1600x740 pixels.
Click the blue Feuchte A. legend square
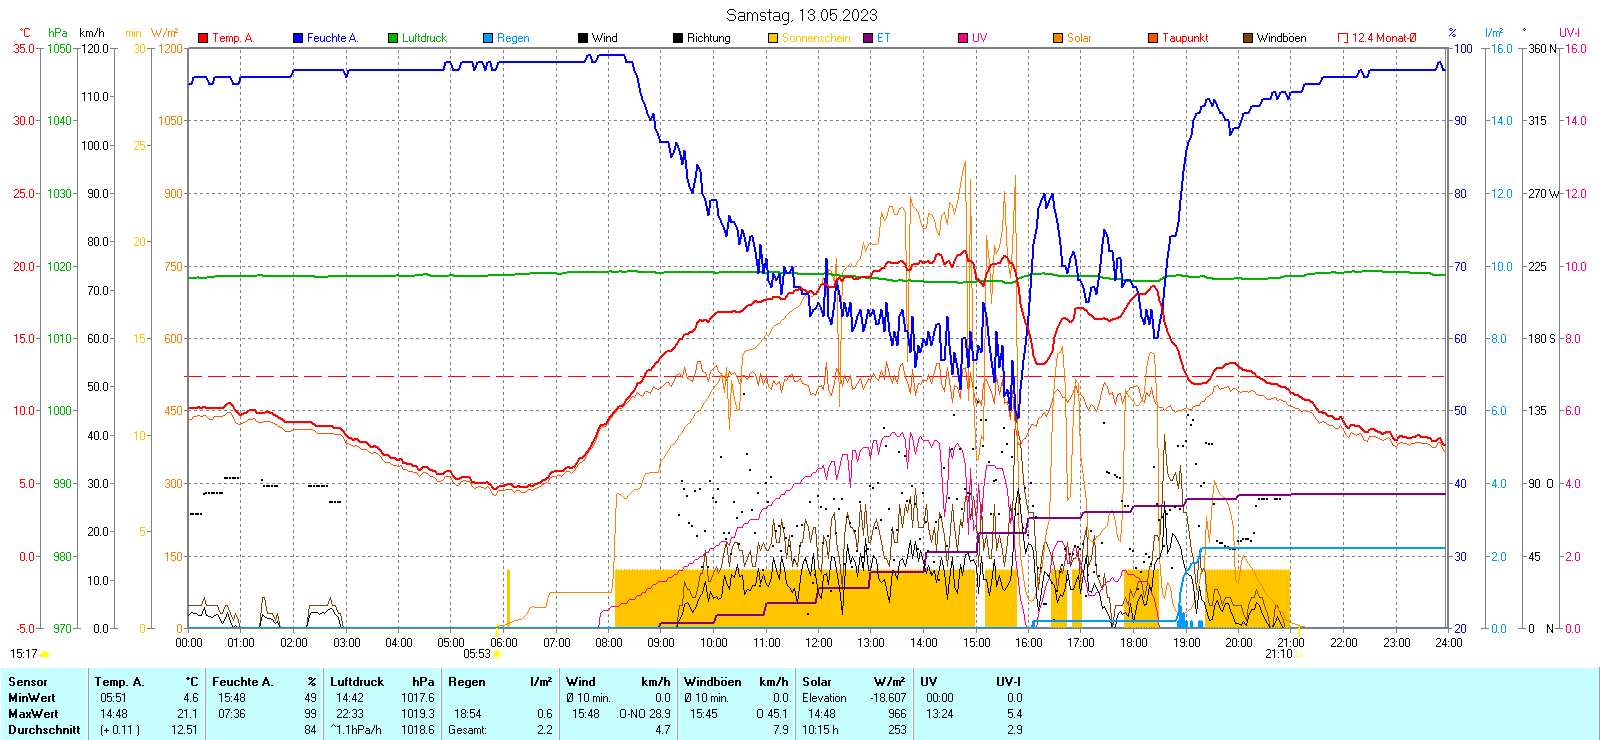298,38
